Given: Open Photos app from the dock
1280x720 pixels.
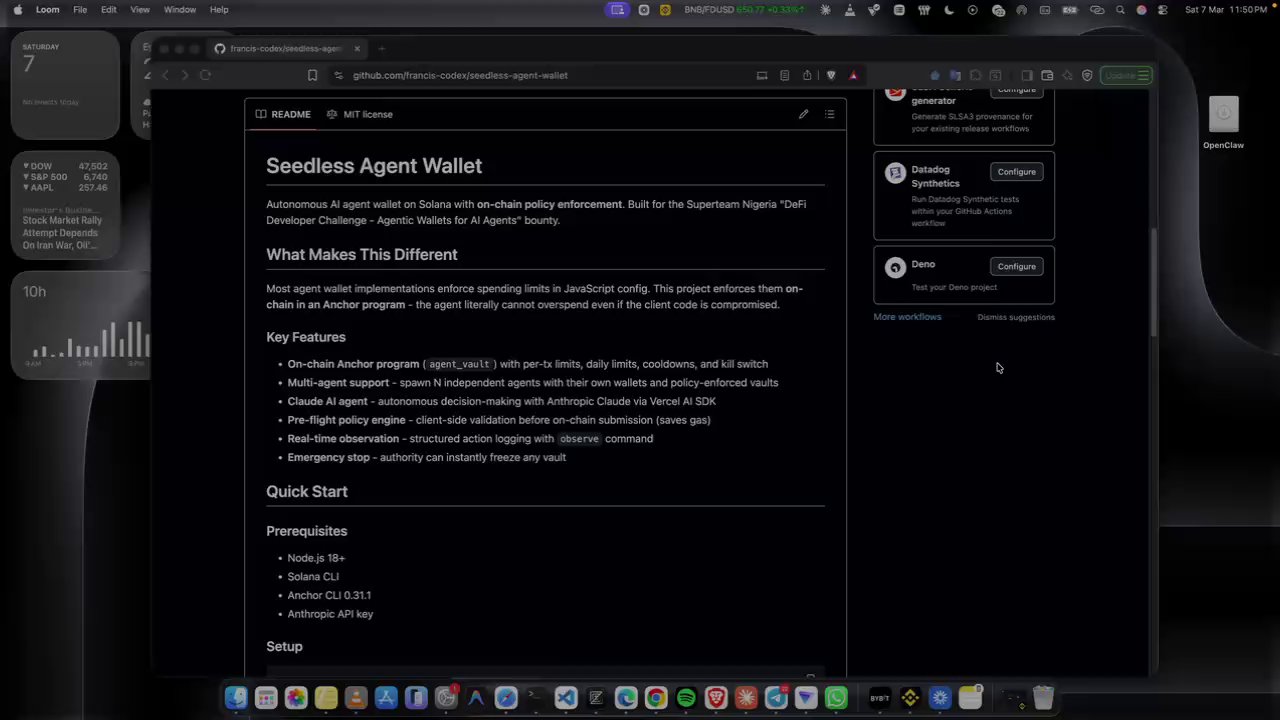Looking at the screenshot, I should pyautogui.click(x=296, y=698).
